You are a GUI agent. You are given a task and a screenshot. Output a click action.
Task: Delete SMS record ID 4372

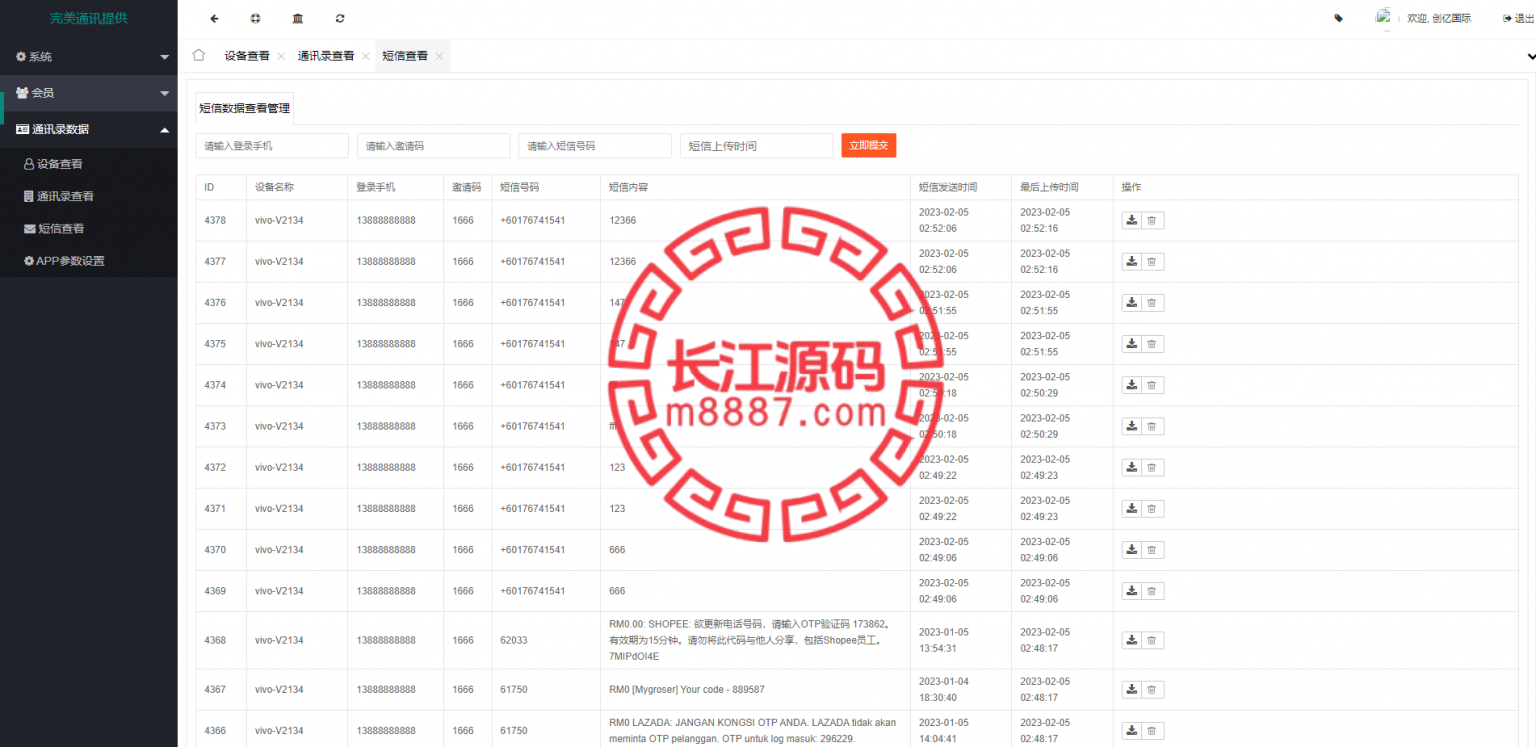(x=1152, y=467)
